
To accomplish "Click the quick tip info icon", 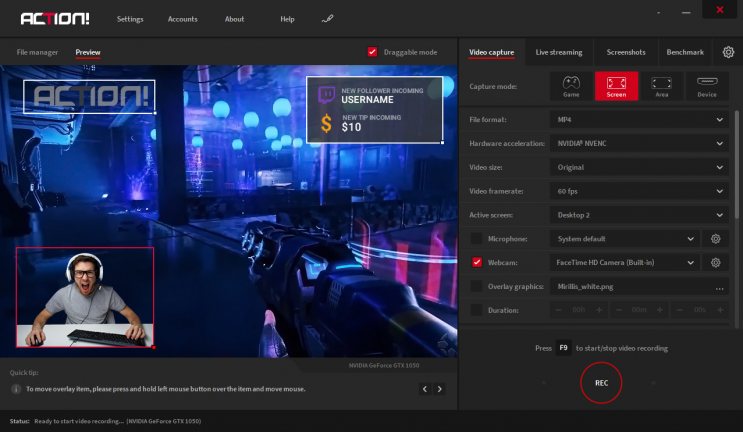I will [16, 389].
